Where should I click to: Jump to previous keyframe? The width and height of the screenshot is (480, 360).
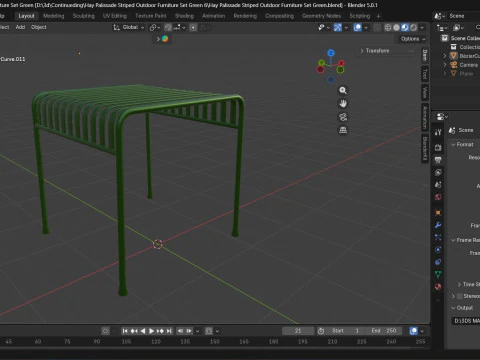pyautogui.click(x=134, y=331)
